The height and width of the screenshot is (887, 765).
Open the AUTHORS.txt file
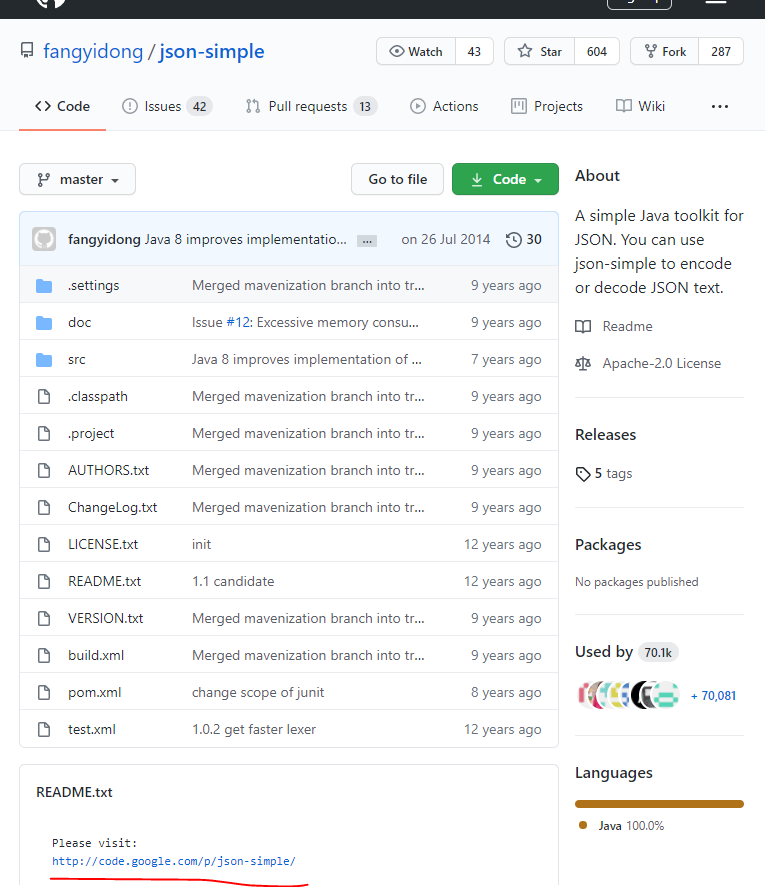[109, 471]
